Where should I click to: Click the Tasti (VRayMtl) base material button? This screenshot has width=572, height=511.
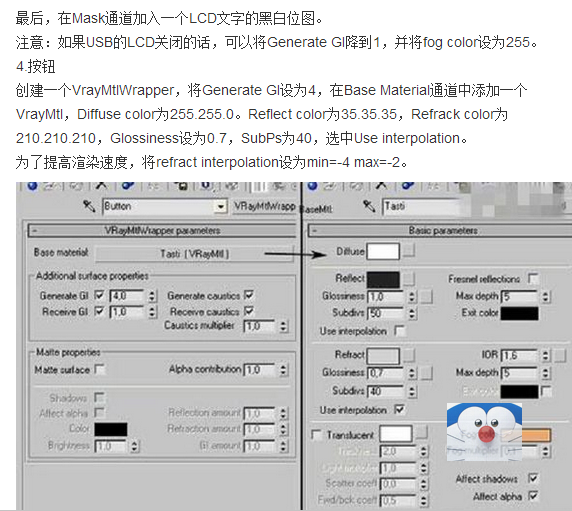click(x=194, y=254)
